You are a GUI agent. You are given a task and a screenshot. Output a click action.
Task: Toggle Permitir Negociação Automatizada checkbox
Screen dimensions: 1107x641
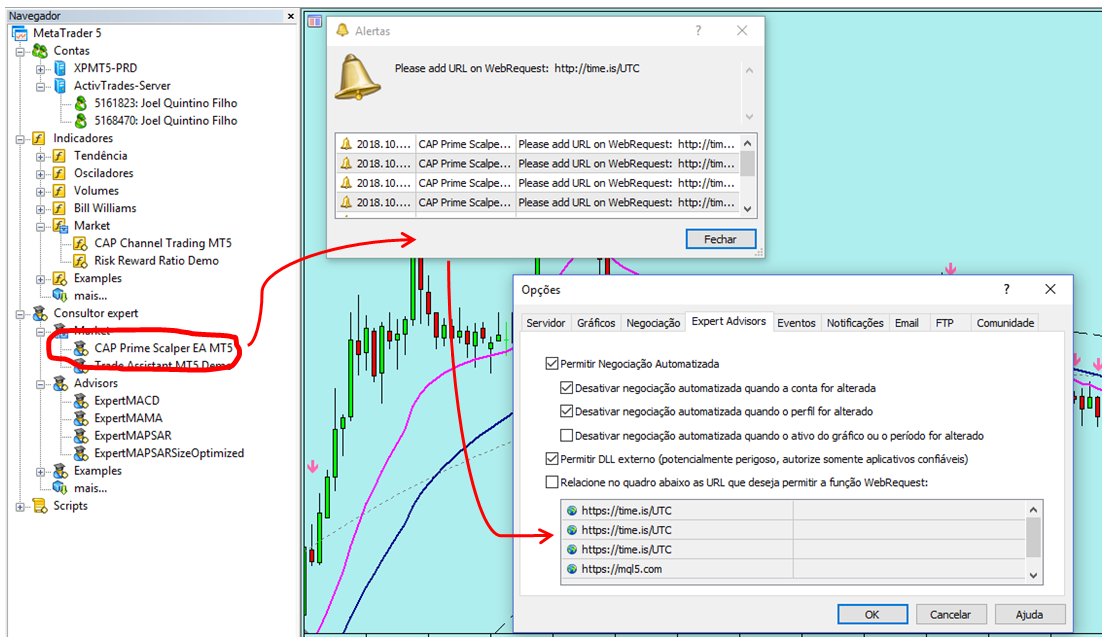tap(552, 364)
